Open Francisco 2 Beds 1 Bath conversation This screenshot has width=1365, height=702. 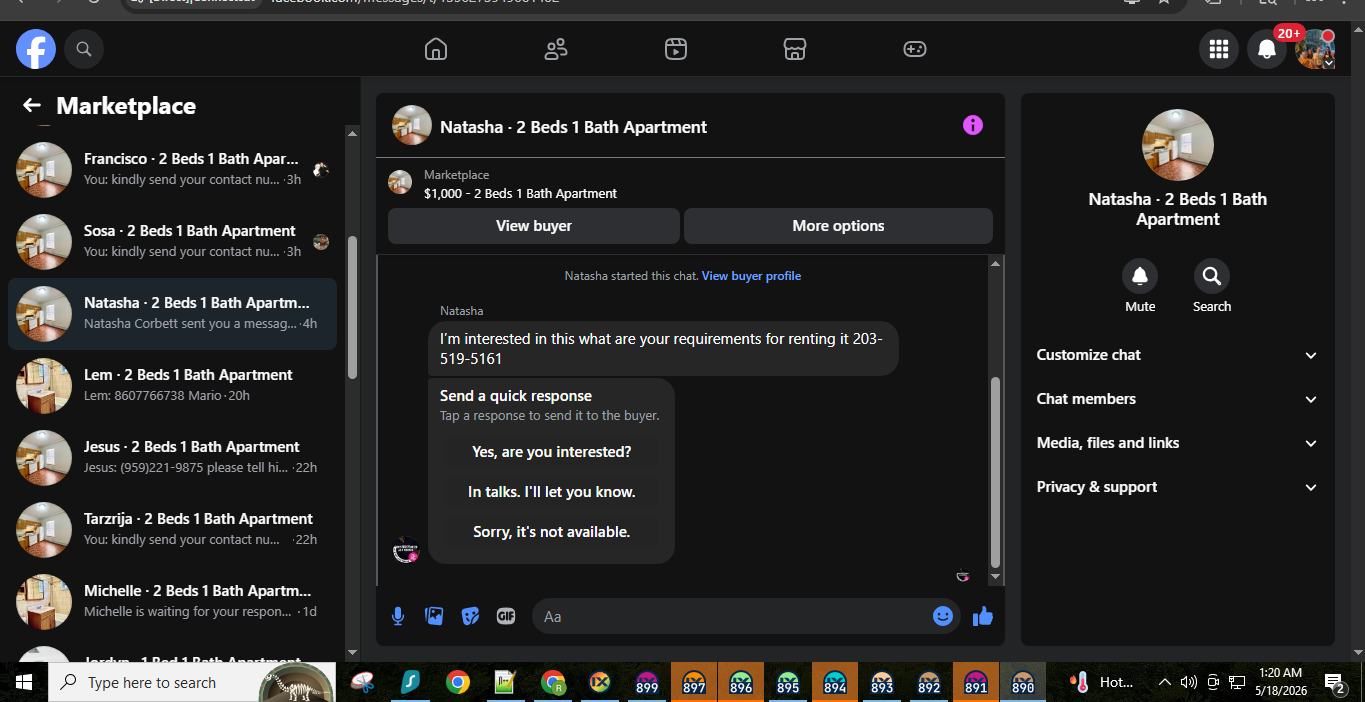pyautogui.click(x=172, y=170)
